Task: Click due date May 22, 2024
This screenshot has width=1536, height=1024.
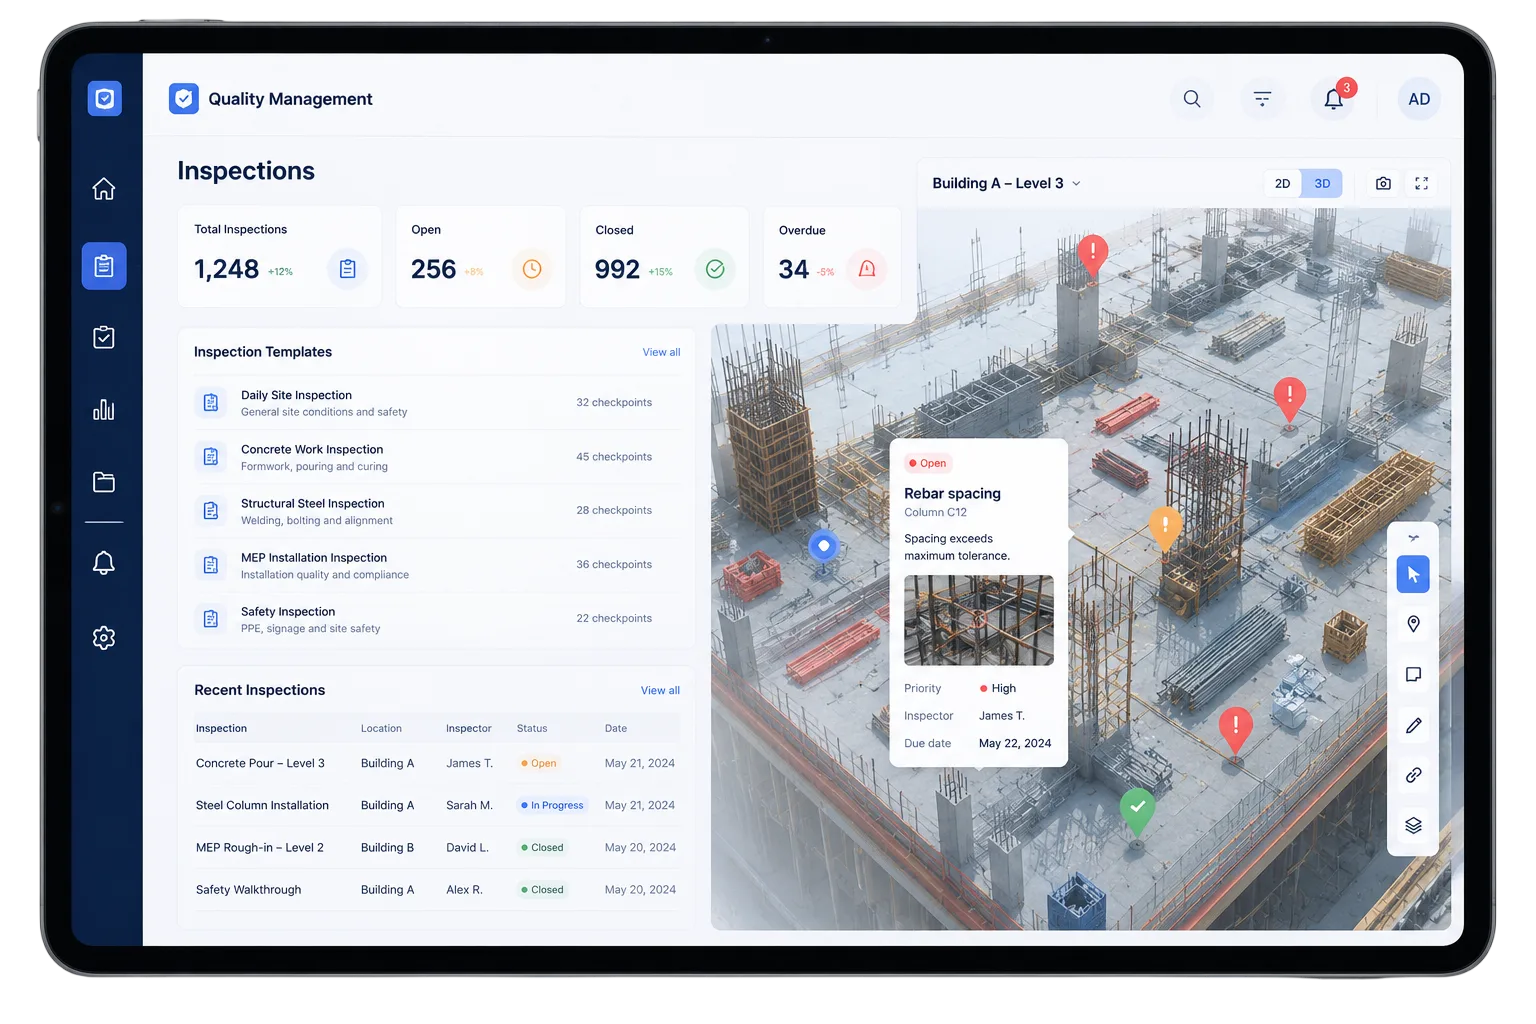Action: click(1015, 744)
